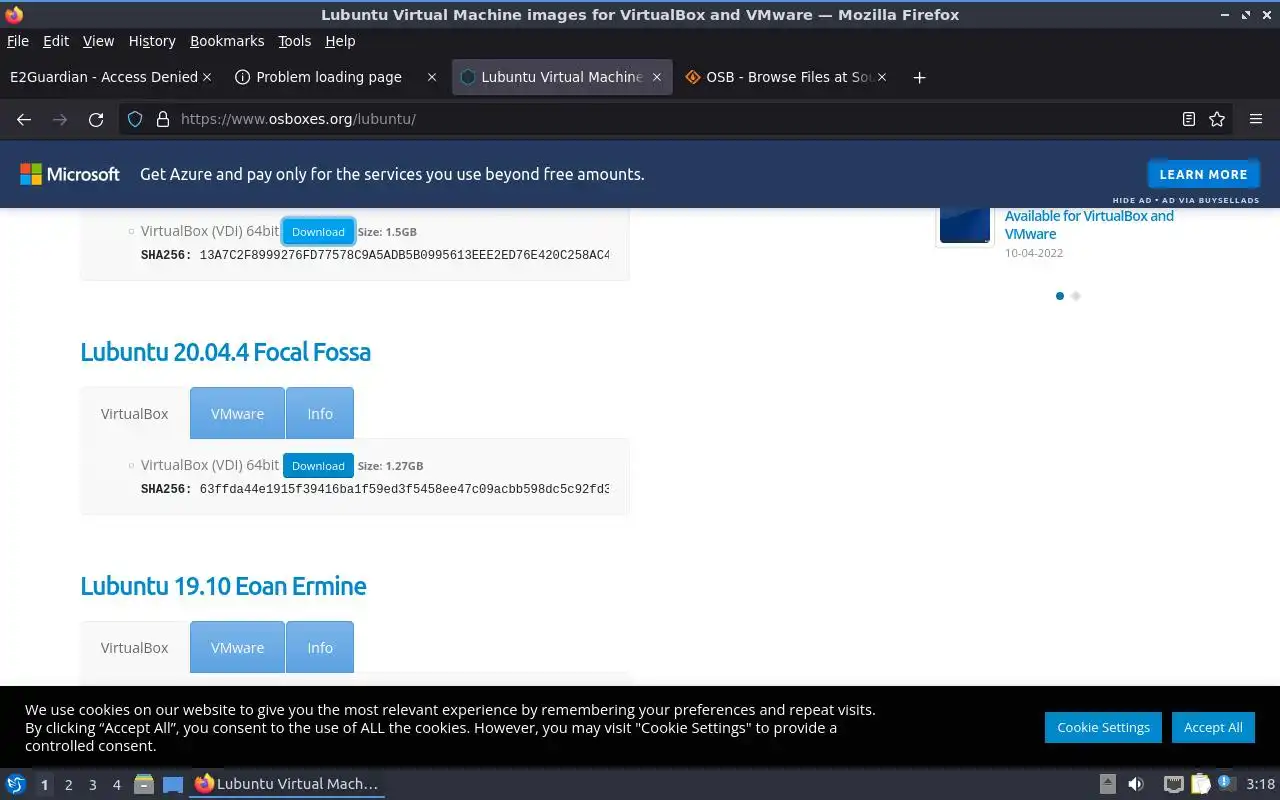The width and height of the screenshot is (1280, 800).
Task: Toggle reader view icon in address bar
Action: pos(1189,119)
